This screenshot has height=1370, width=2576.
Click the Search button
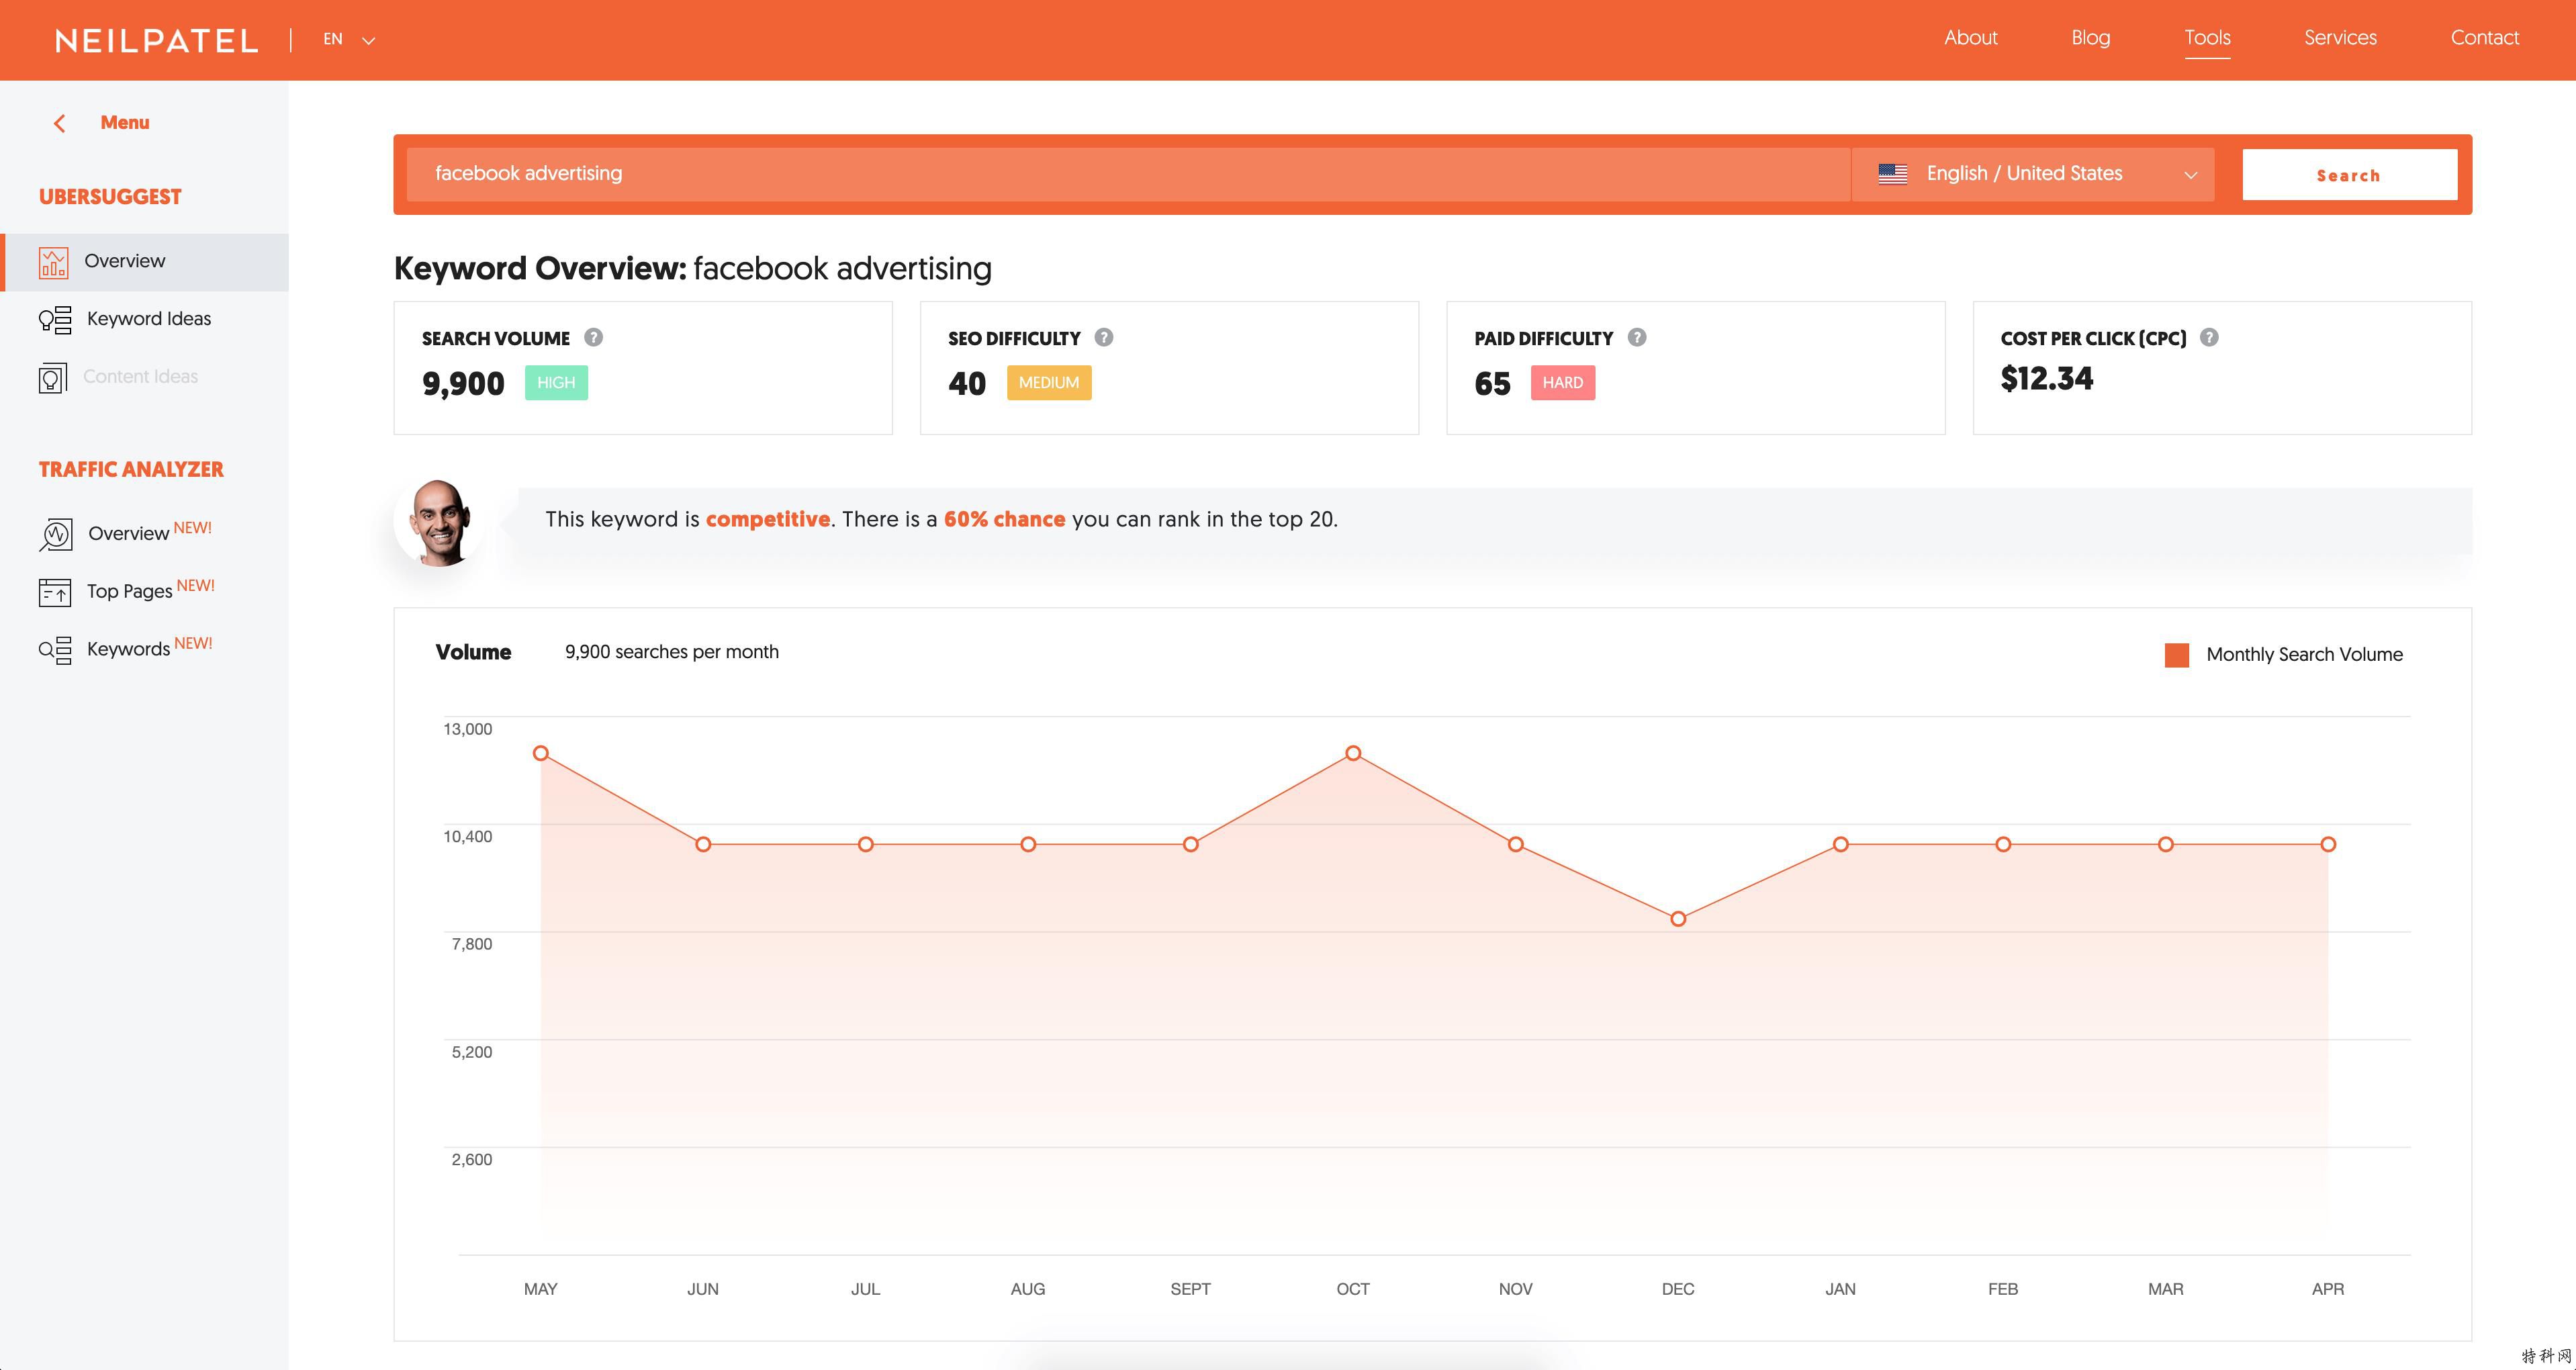(x=2349, y=175)
